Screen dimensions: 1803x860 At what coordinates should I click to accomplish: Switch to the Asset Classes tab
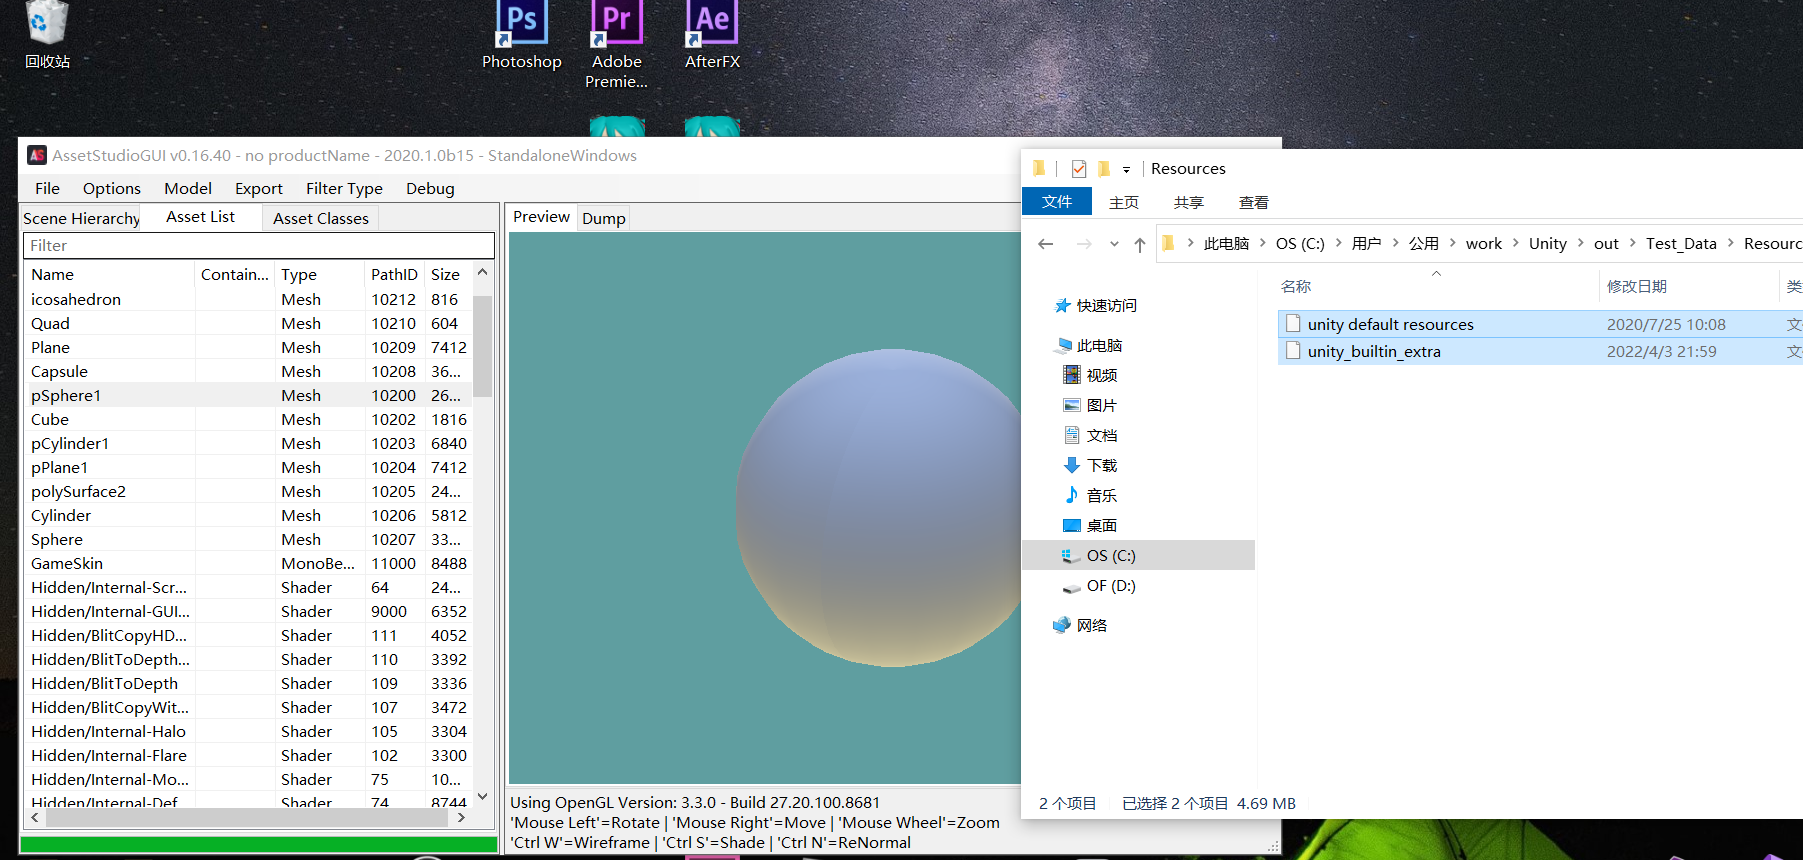tap(320, 219)
